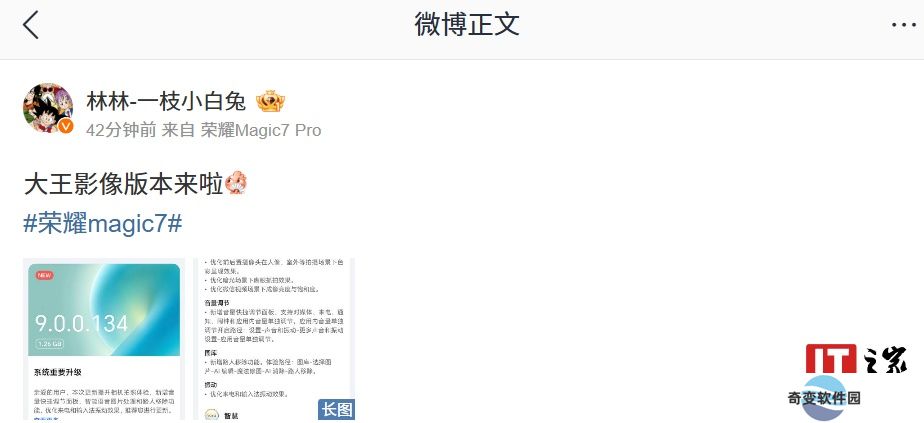Click 系统重要升级 heading in first thumbnail
Image resolution: width=924 pixels, height=423 pixels.
[58, 372]
